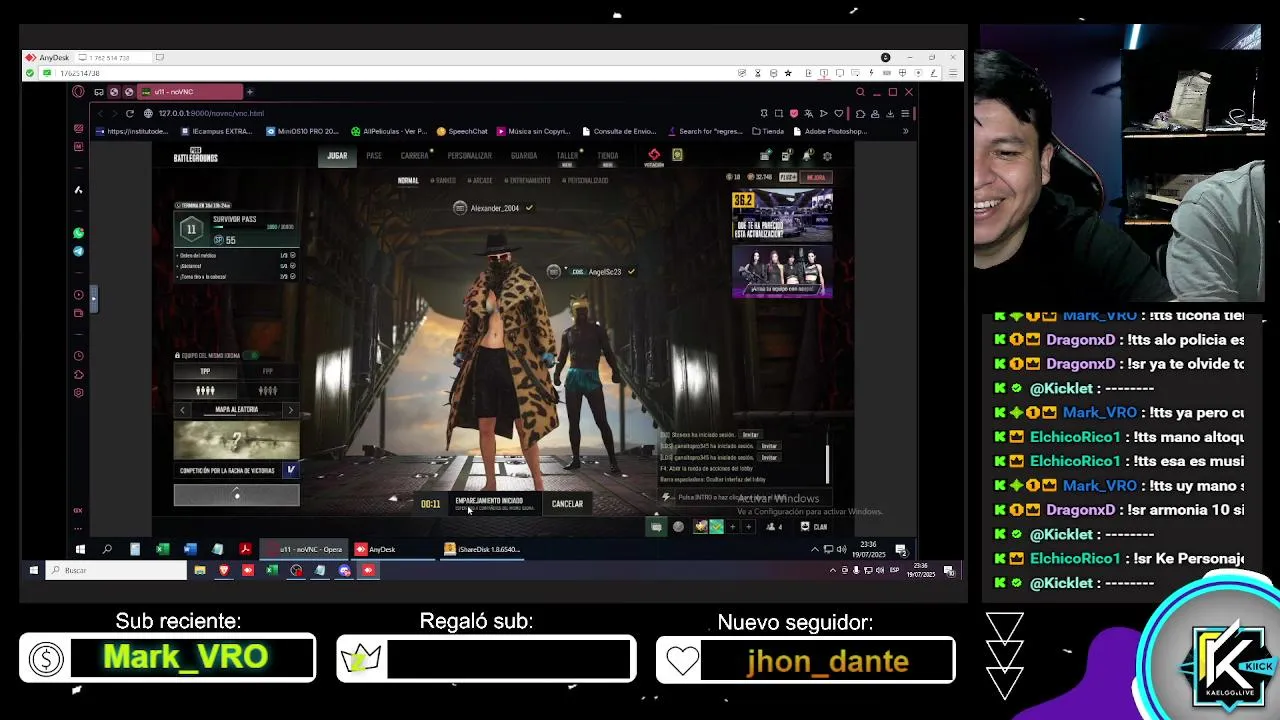Select the PERSONALIZADO match mode
The image size is (1280, 720).
587,181
